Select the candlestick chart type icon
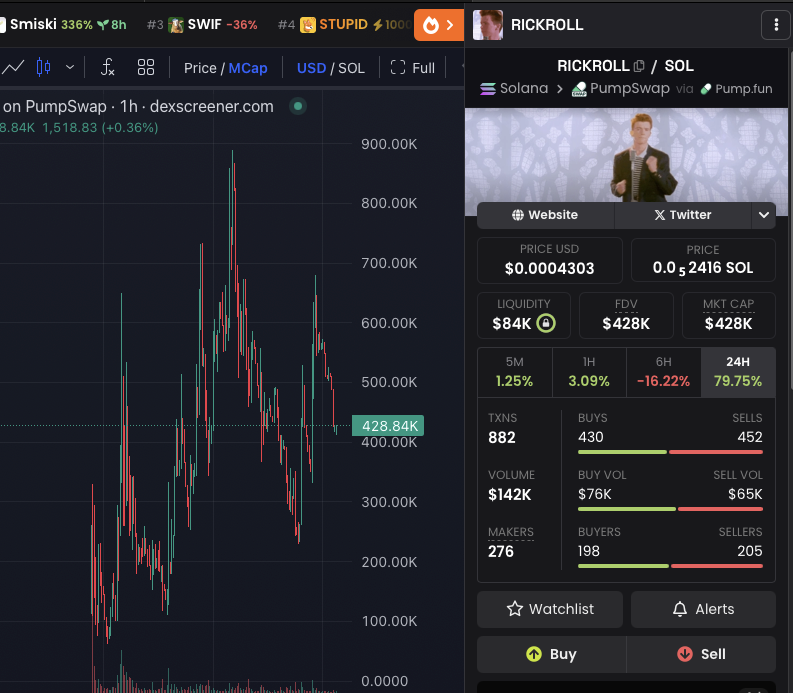 (43, 67)
